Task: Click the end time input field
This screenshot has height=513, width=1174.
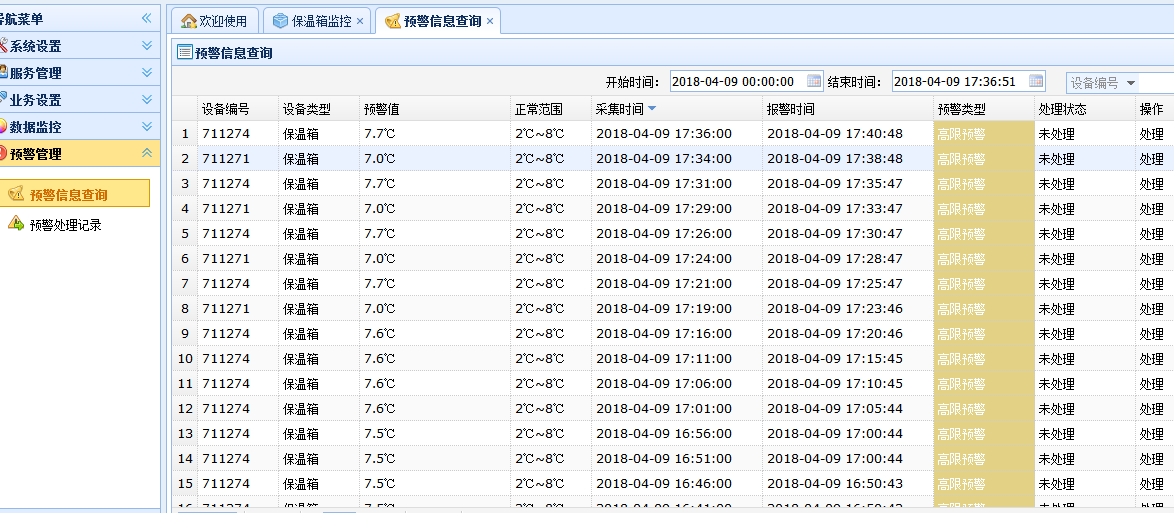Action: 958,82
